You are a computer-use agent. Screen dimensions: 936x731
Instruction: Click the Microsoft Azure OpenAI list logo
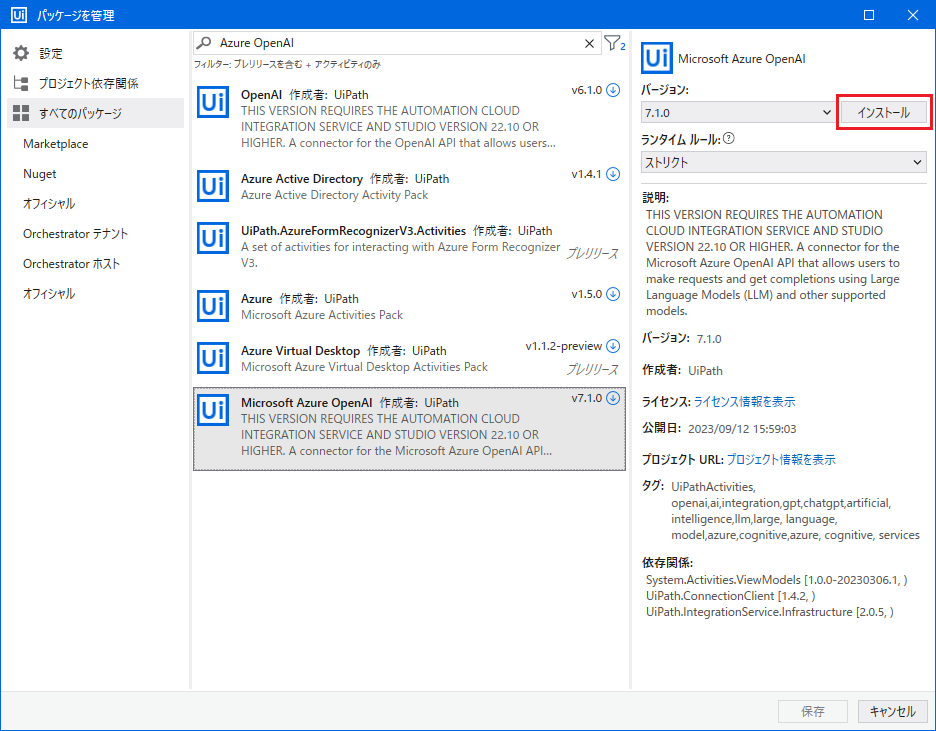pyautogui.click(x=213, y=411)
